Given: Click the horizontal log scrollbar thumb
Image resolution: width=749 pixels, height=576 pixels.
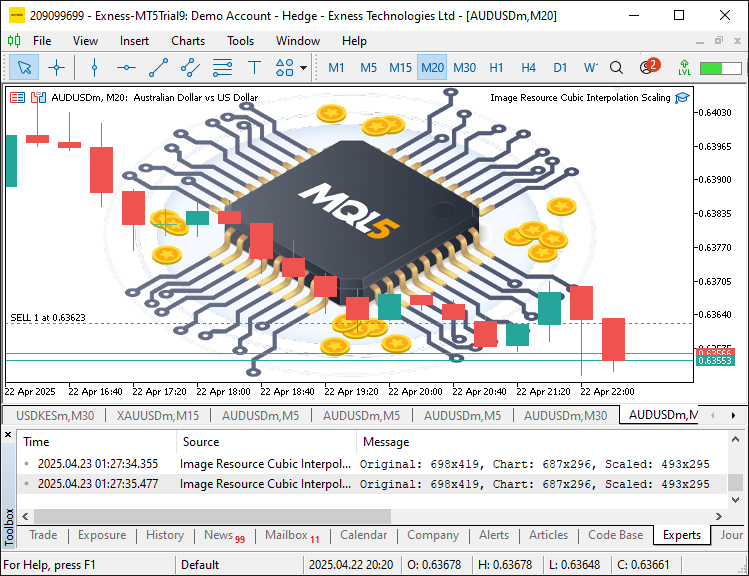Looking at the screenshot, I should coord(212,516).
